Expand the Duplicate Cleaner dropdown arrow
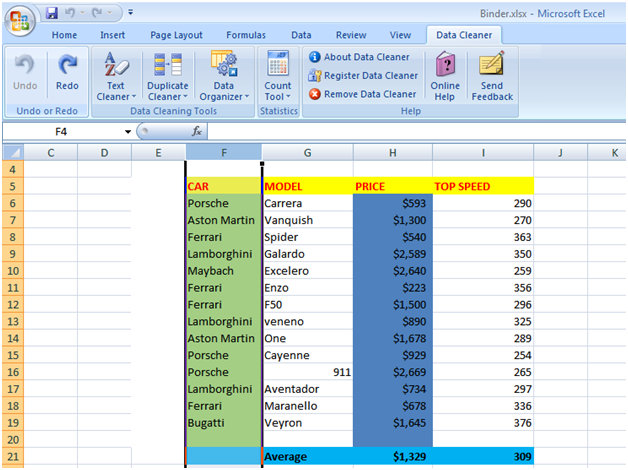The image size is (628, 470). [x=185, y=97]
